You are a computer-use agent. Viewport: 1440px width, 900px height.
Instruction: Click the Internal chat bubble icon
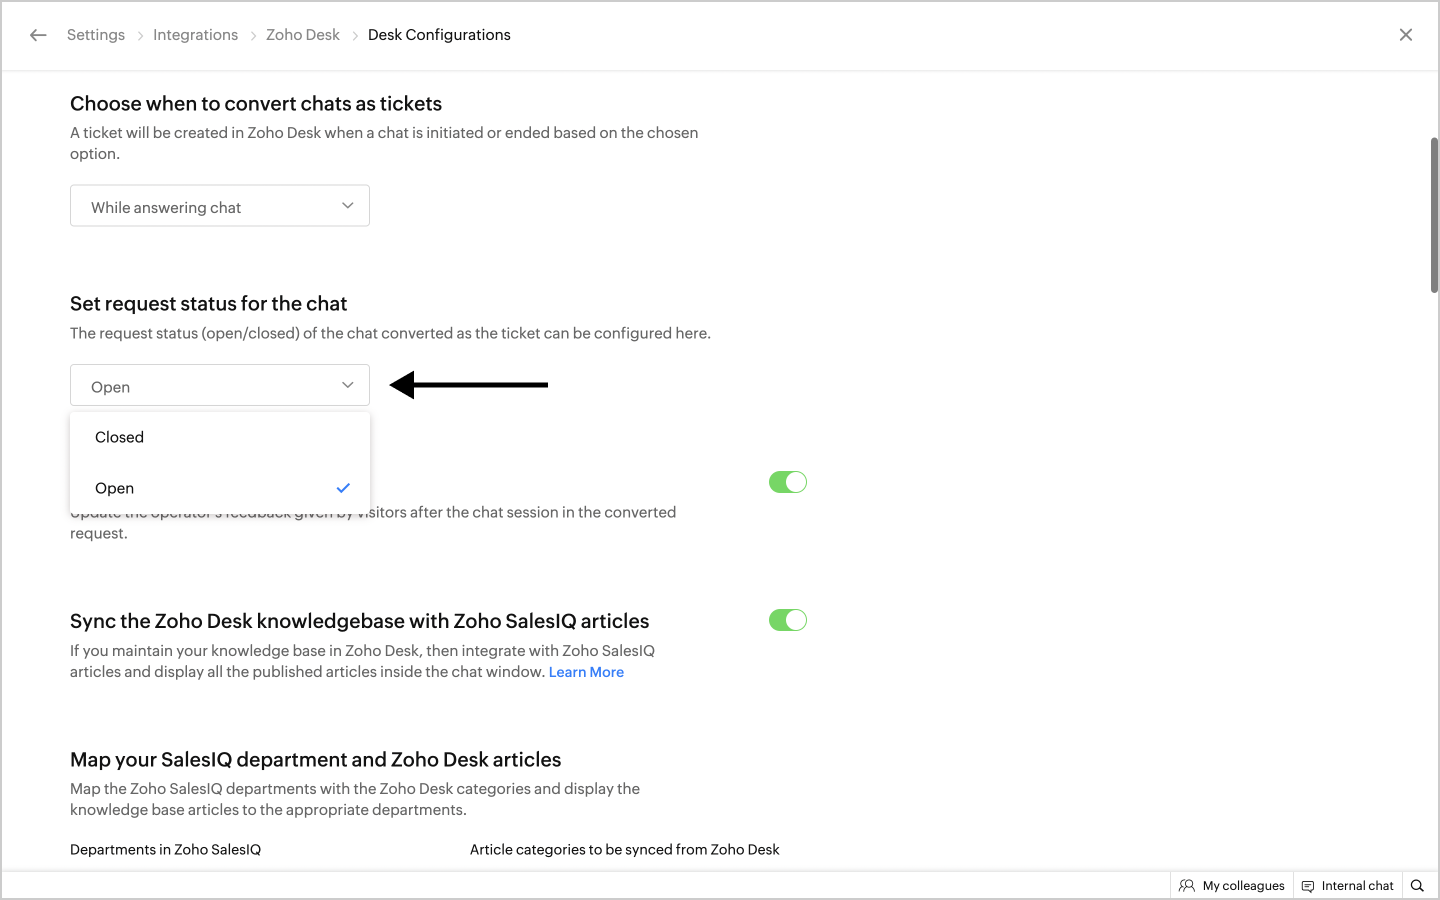(x=1308, y=885)
